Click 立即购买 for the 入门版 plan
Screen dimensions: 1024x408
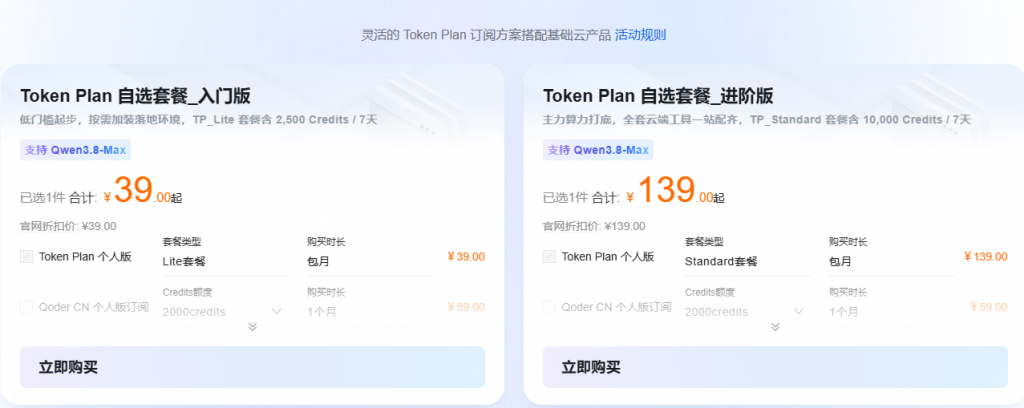(x=253, y=367)
